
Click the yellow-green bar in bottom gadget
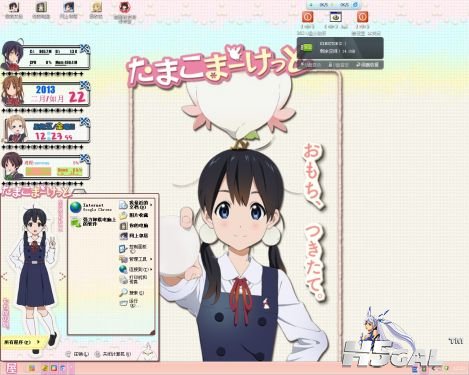coord(69,171)
